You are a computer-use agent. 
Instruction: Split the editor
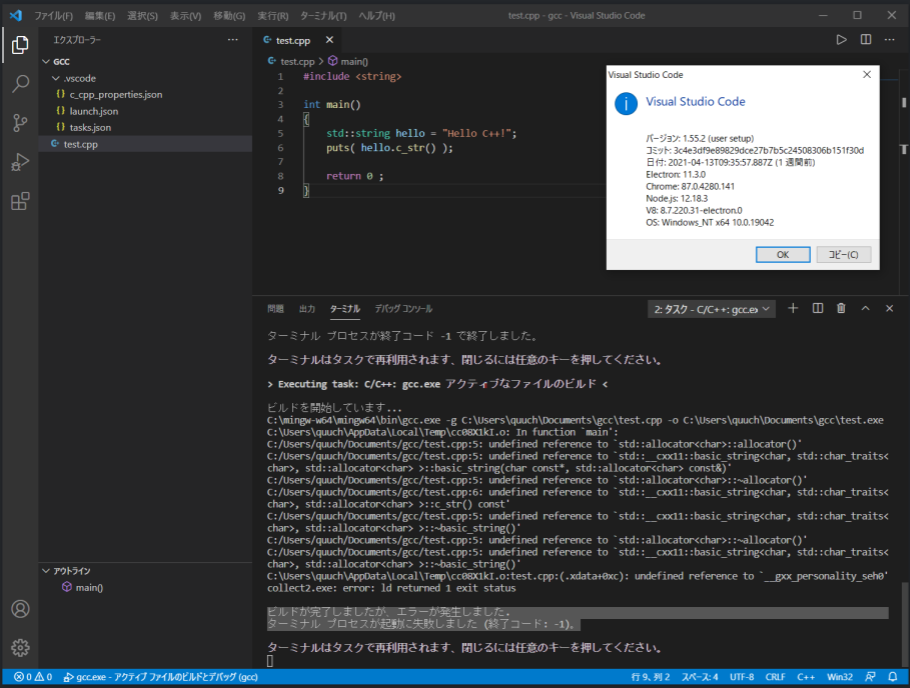pyautogui.click(x=864, y=40)
